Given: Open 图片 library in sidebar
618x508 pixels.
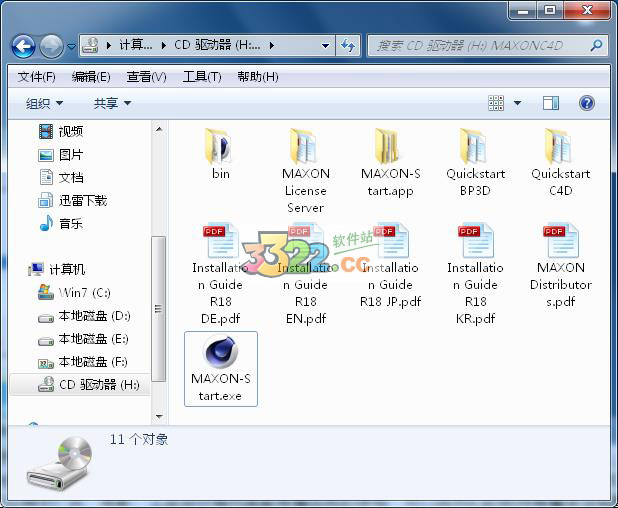Looking at the screenshot, I should tap(61, 154).
